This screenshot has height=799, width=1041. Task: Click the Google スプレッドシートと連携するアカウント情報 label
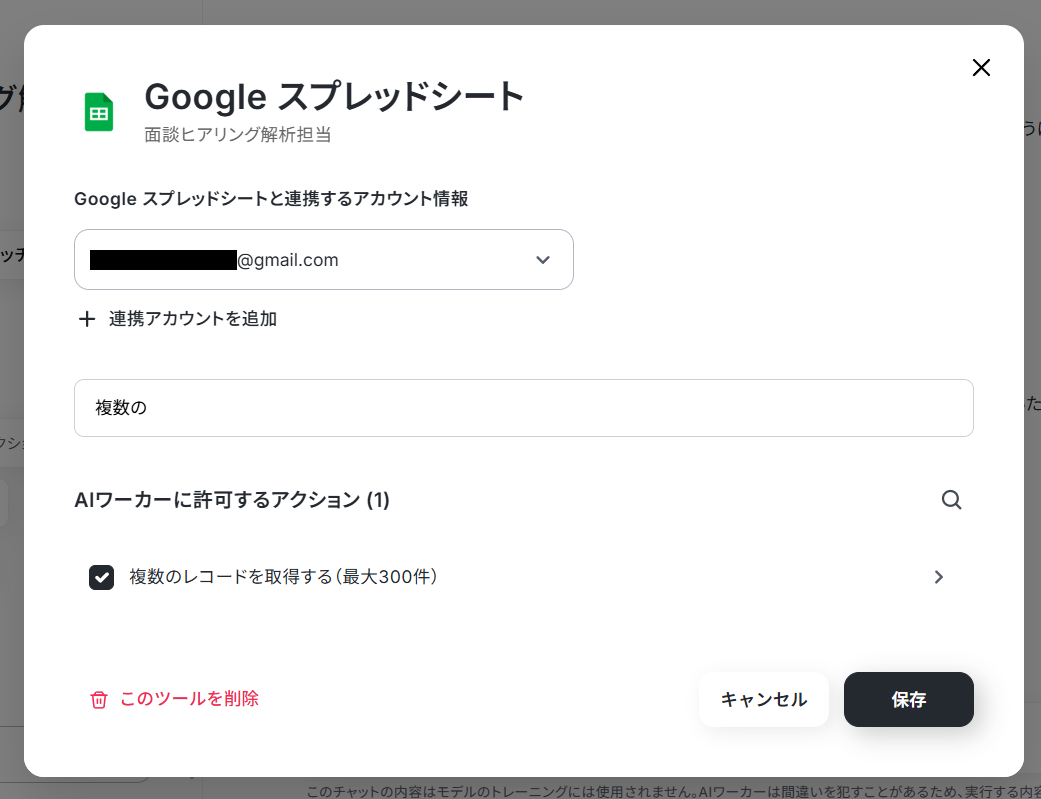tap(271, 199)
